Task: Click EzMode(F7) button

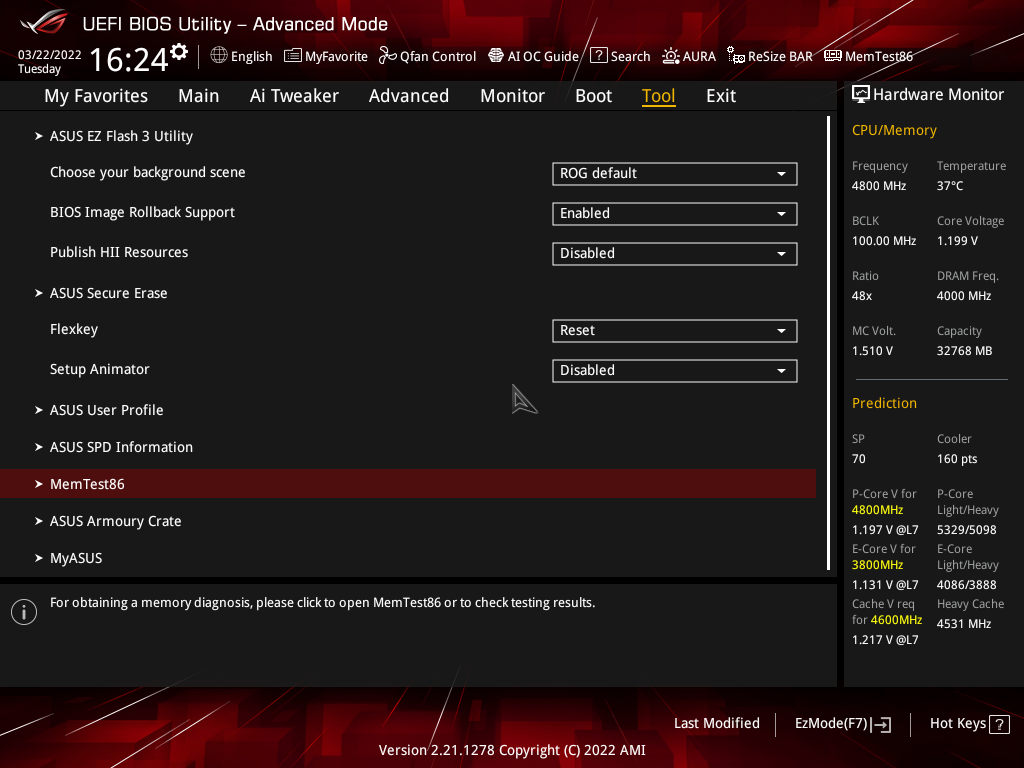Action: tap(842, 724)
